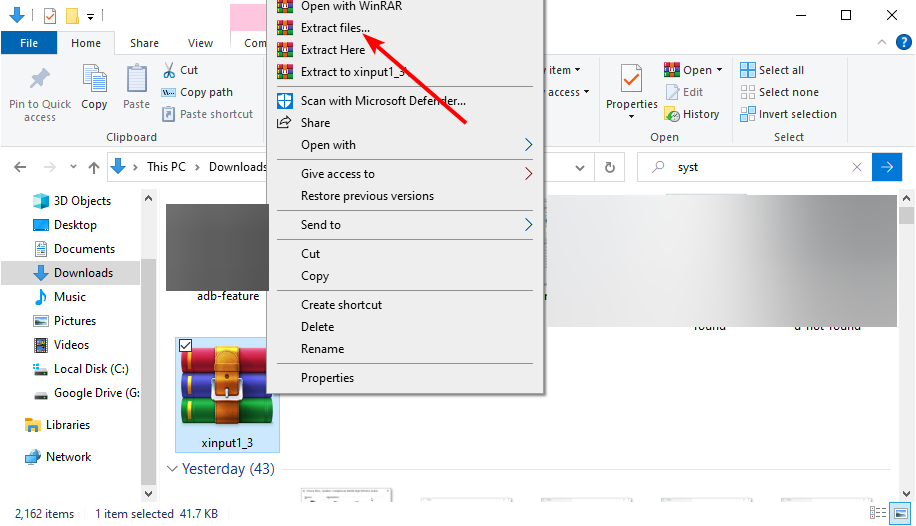
Task: Go back with the left arrow
Action: (20, 167)
